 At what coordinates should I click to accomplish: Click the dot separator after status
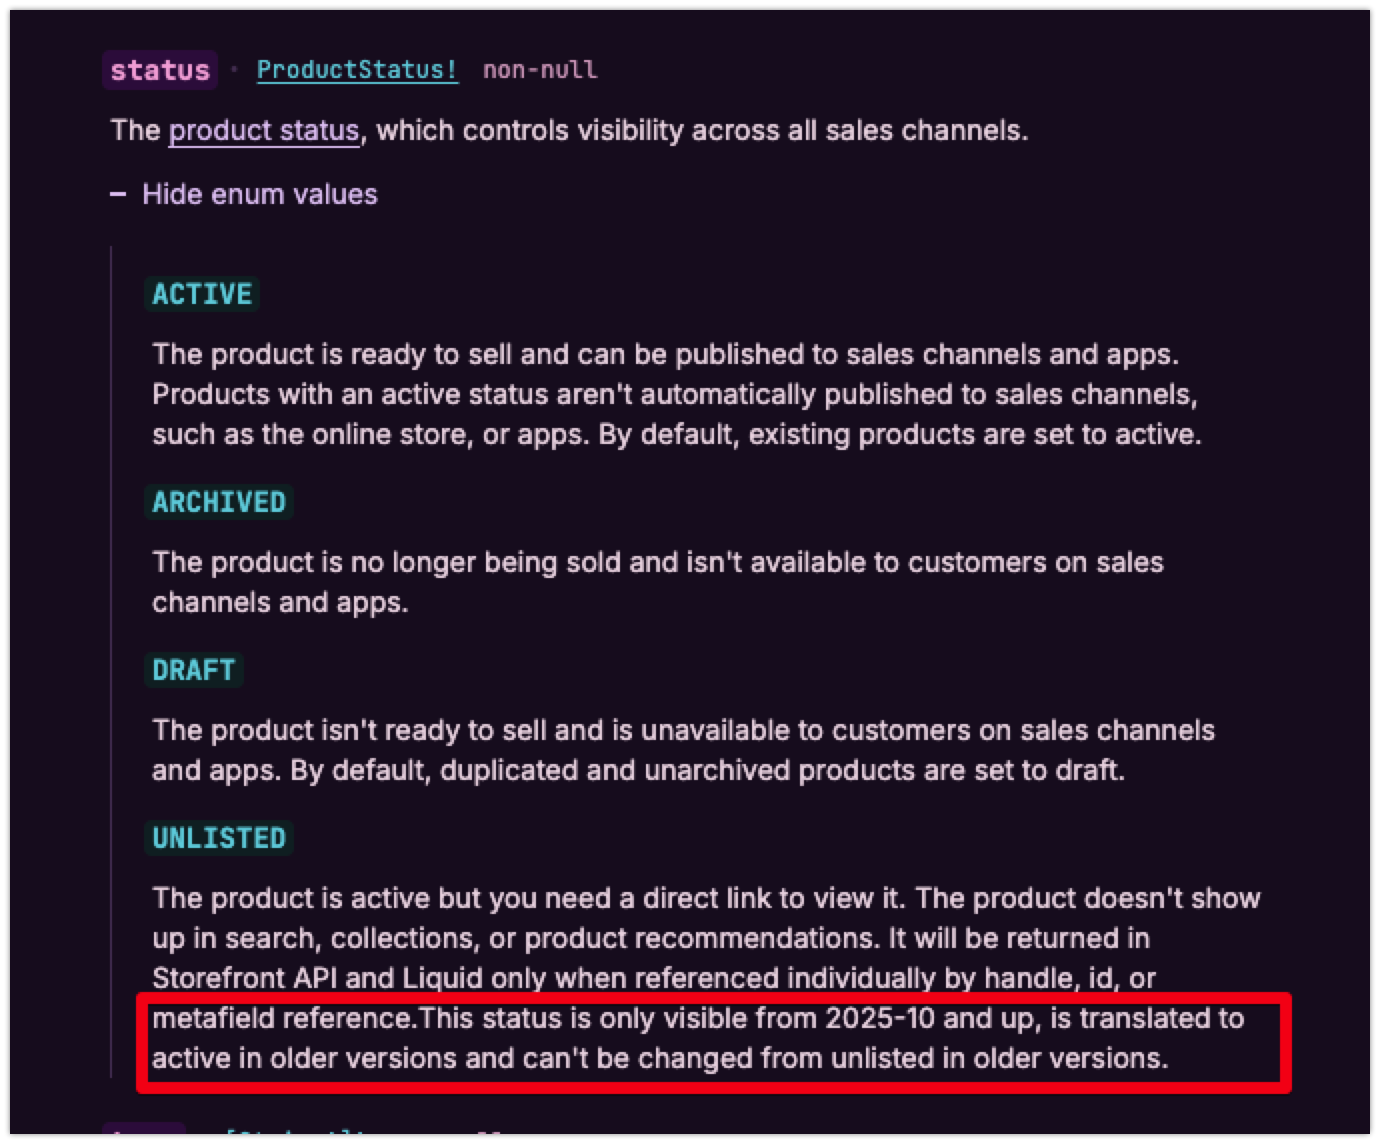pos(235,70)
